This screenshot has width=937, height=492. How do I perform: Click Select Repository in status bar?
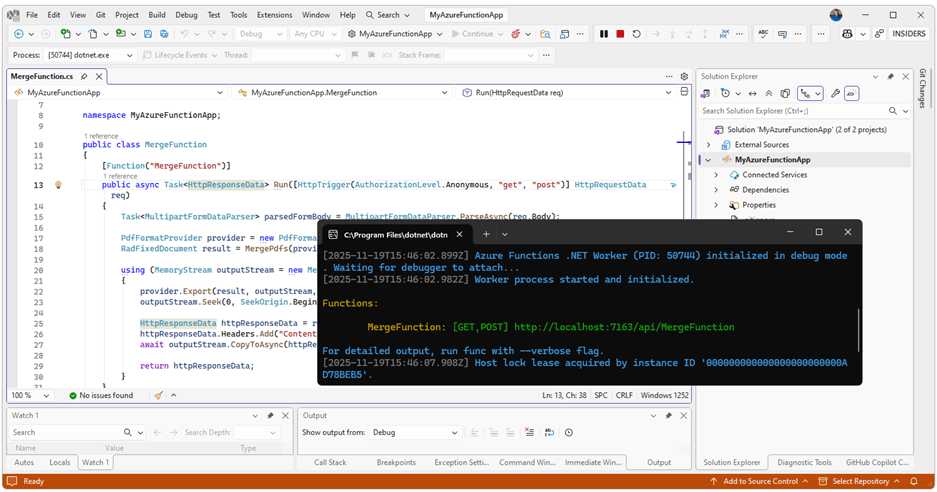pos(859,481)
